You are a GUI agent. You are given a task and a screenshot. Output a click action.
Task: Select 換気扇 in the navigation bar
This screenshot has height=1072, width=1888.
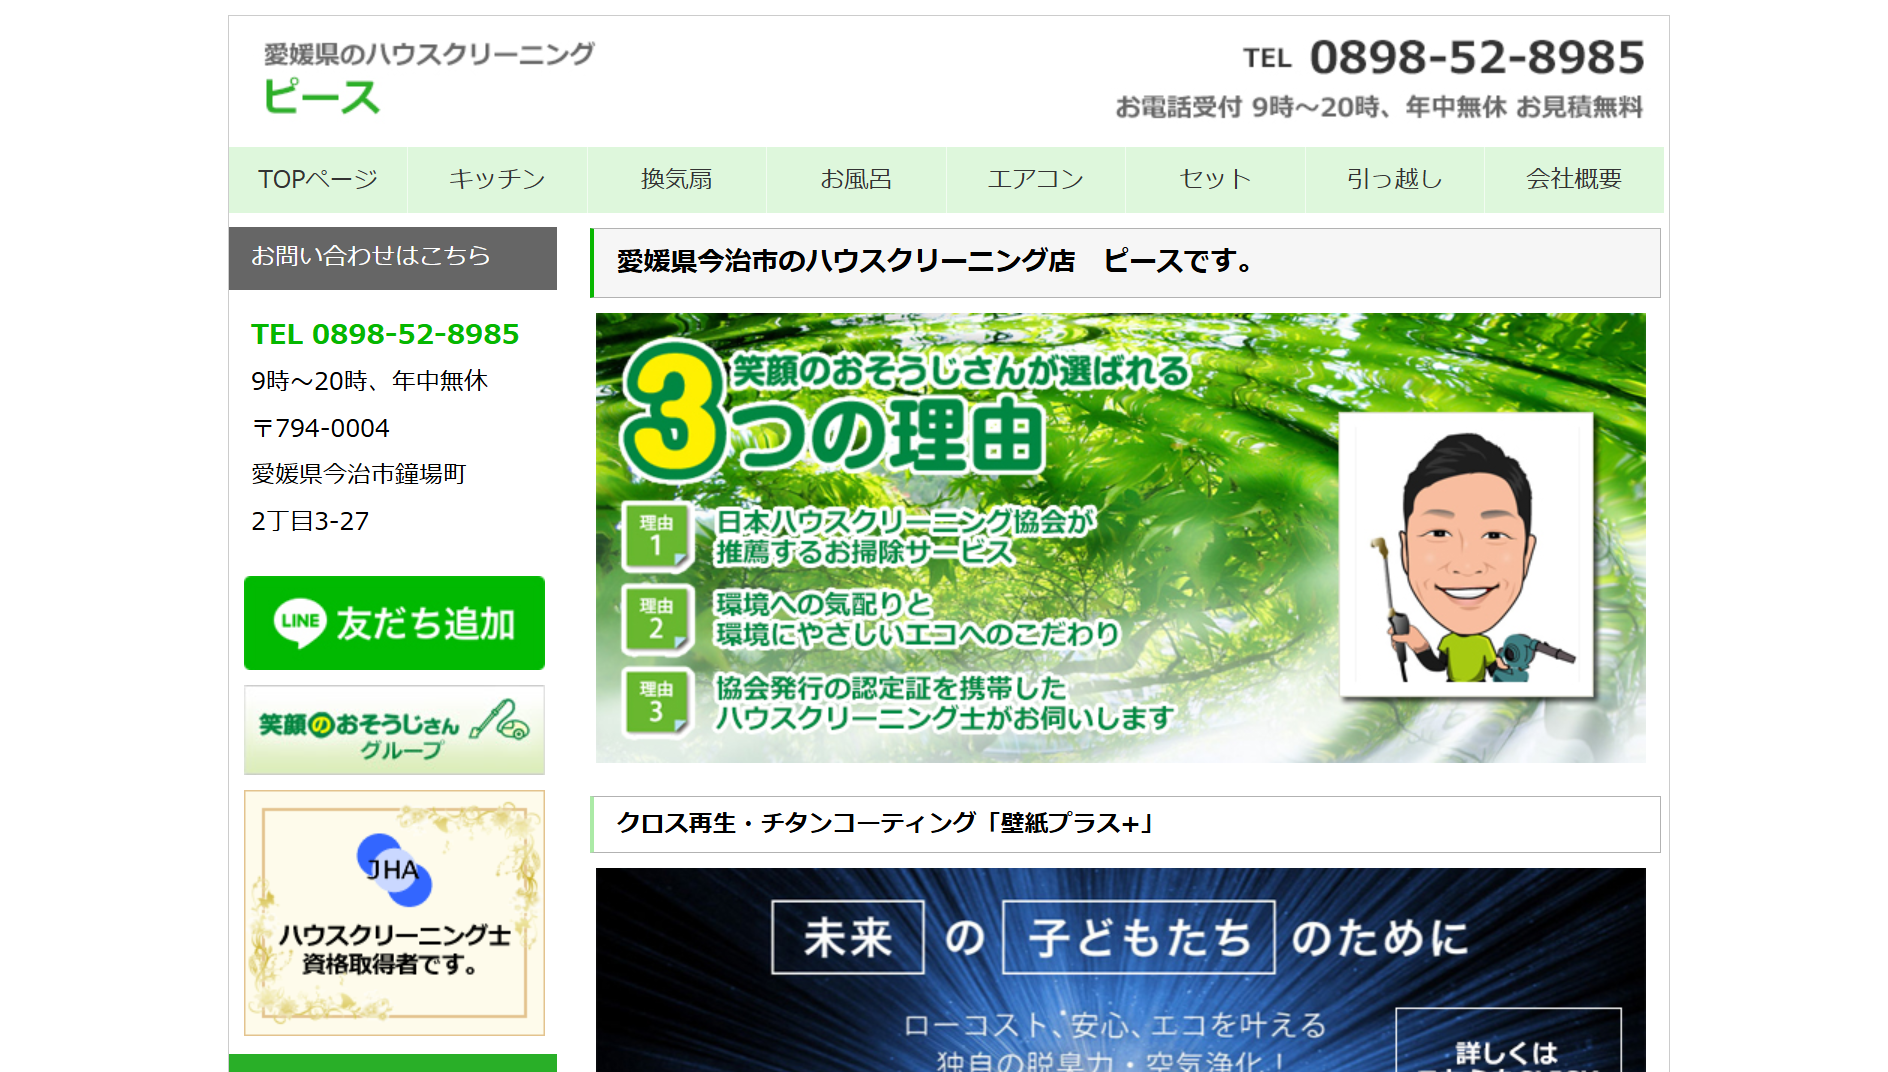click(676, 179)
